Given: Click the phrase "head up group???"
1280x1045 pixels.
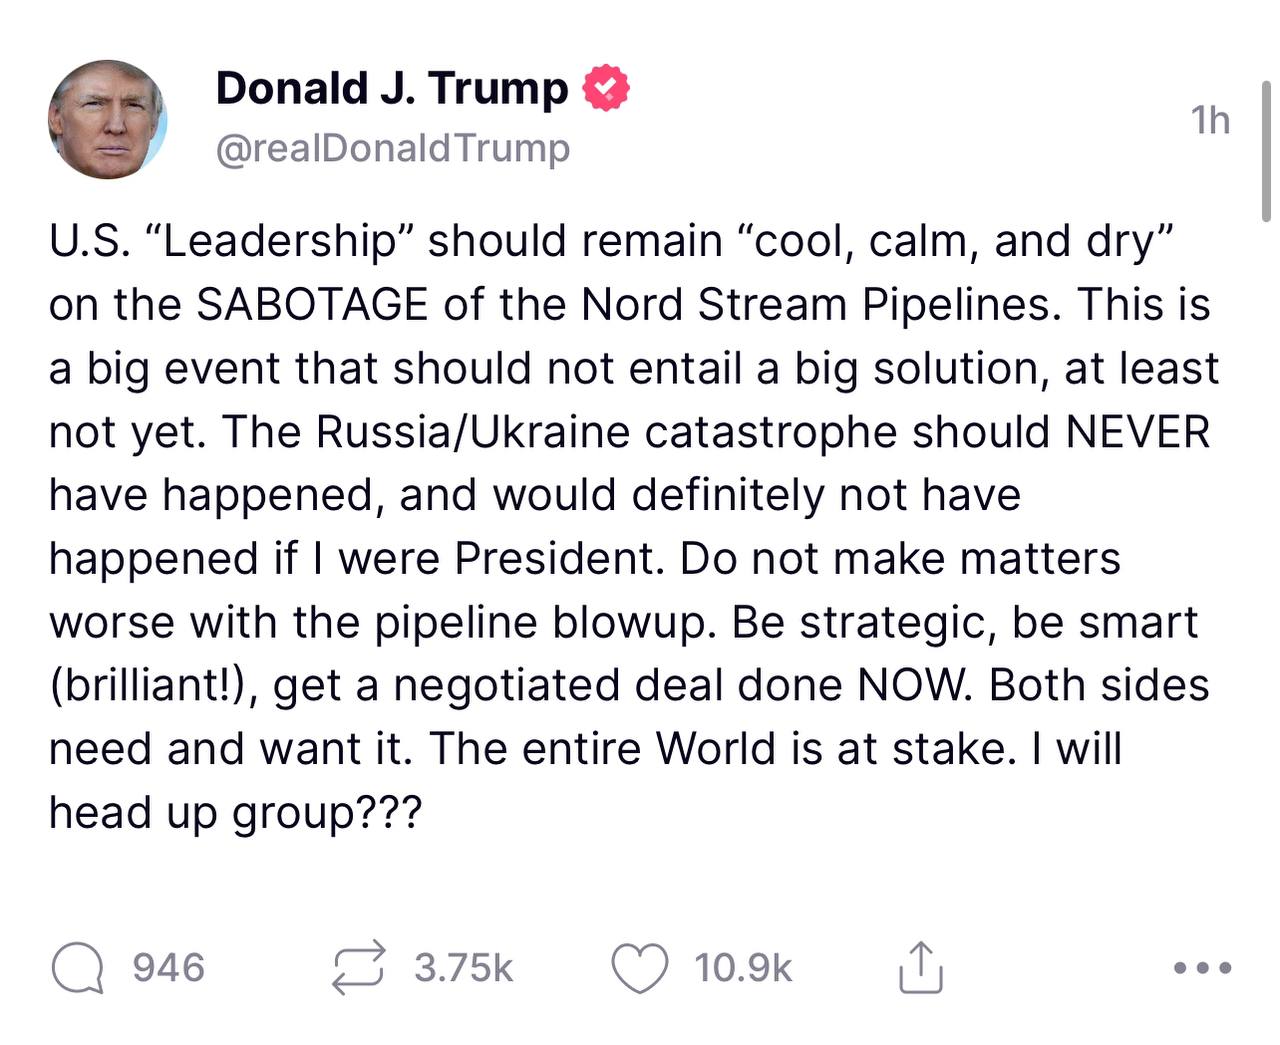Looking at the screenshot, I should click(236, 812).
